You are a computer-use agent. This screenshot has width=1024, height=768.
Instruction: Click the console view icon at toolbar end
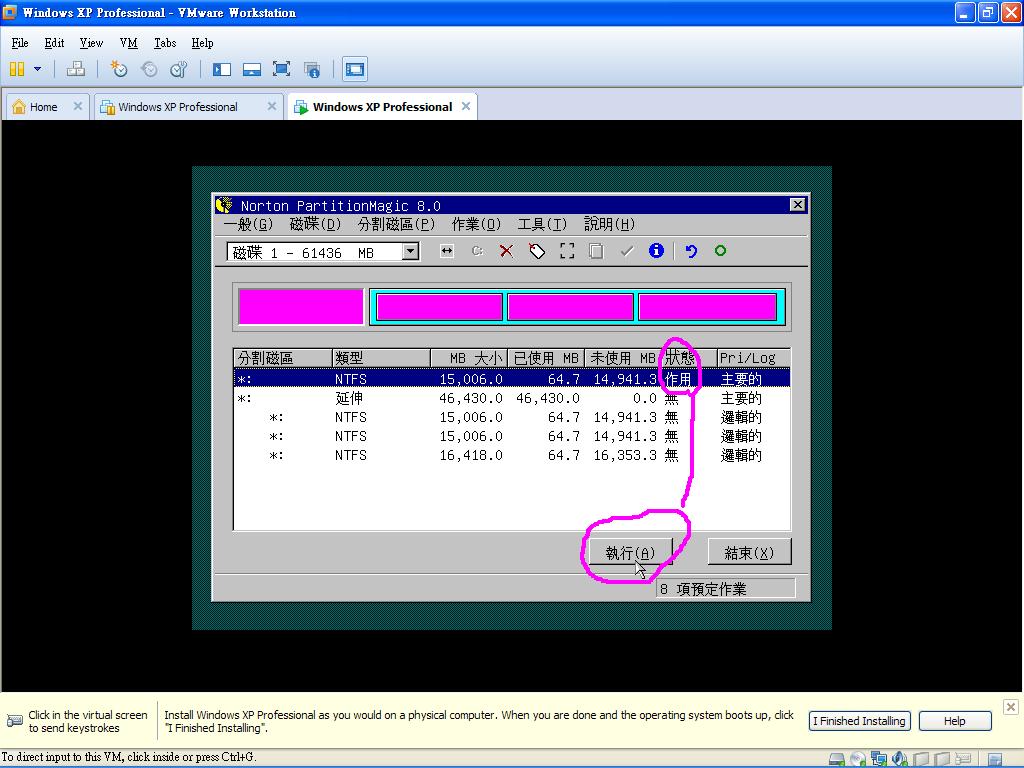(x=355, y=69)
